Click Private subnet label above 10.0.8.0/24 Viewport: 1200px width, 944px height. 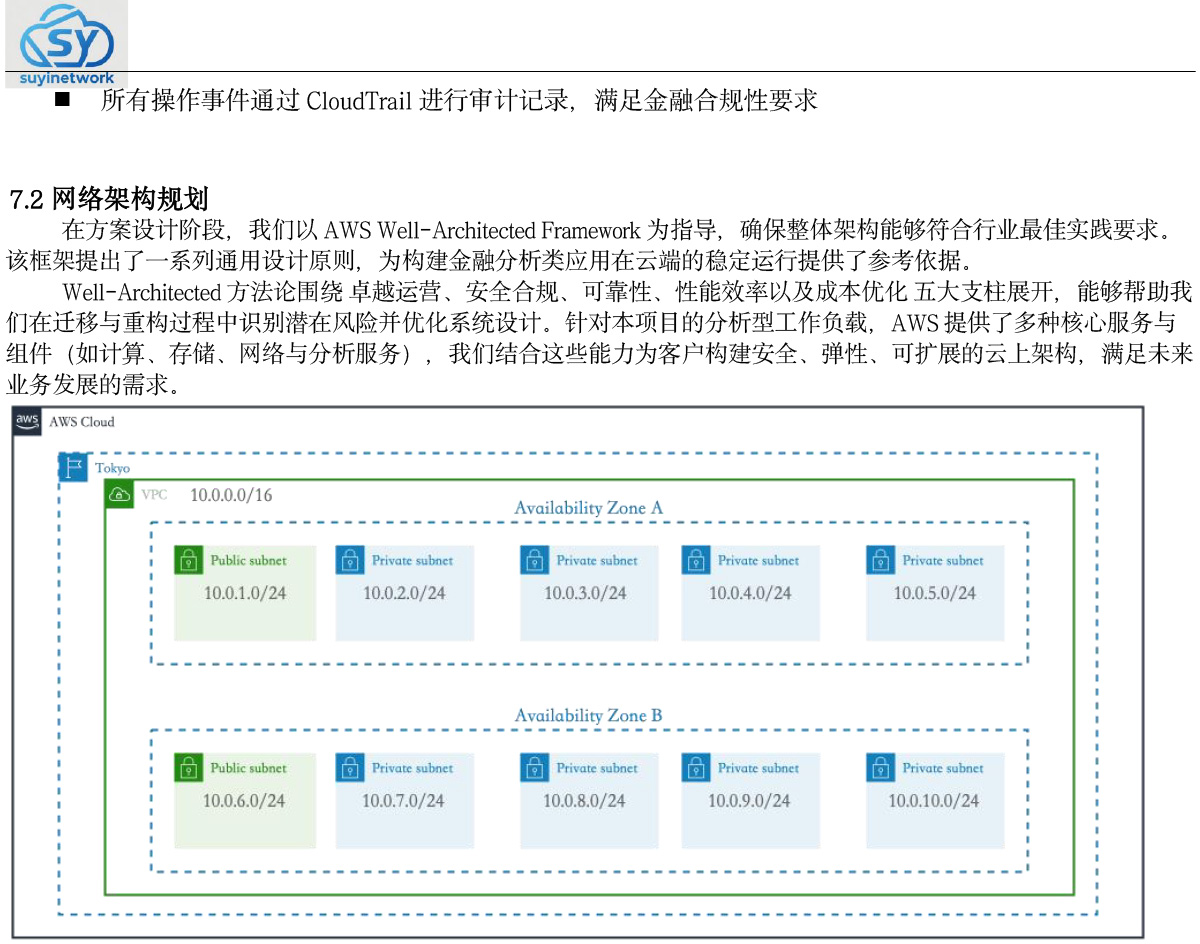597,769
